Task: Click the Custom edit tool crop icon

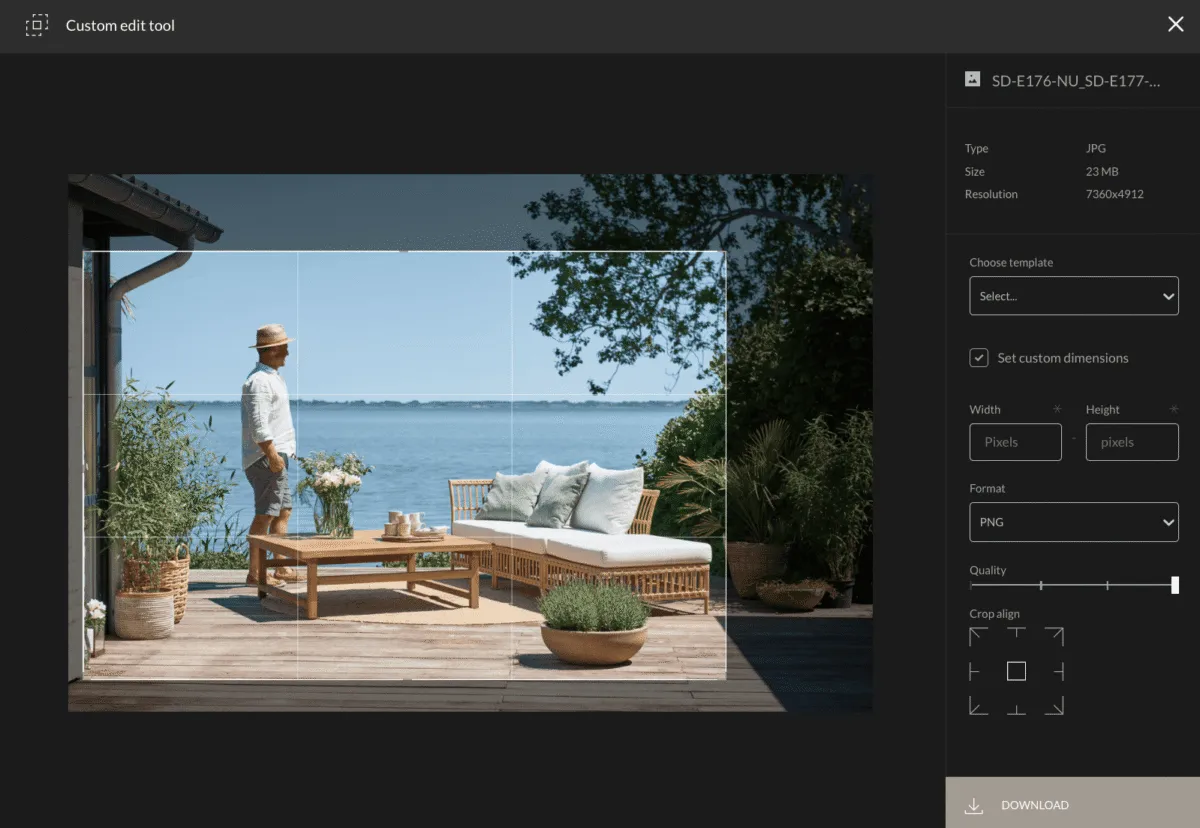Action: [36, 25]
